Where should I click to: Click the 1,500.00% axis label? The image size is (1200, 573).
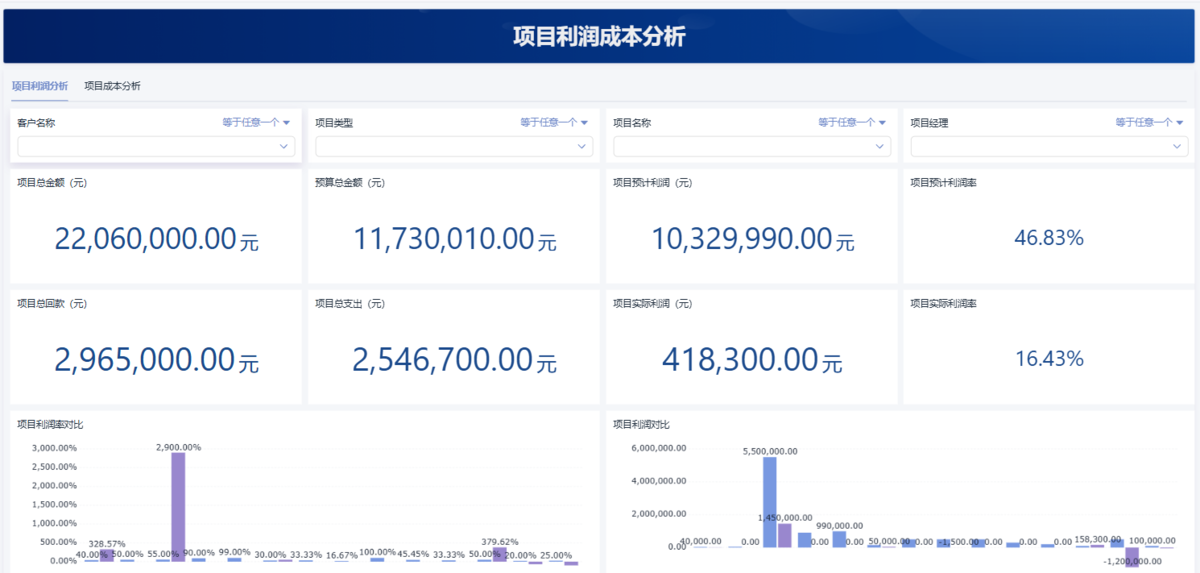pyautogui.click(x=55, y=504)
